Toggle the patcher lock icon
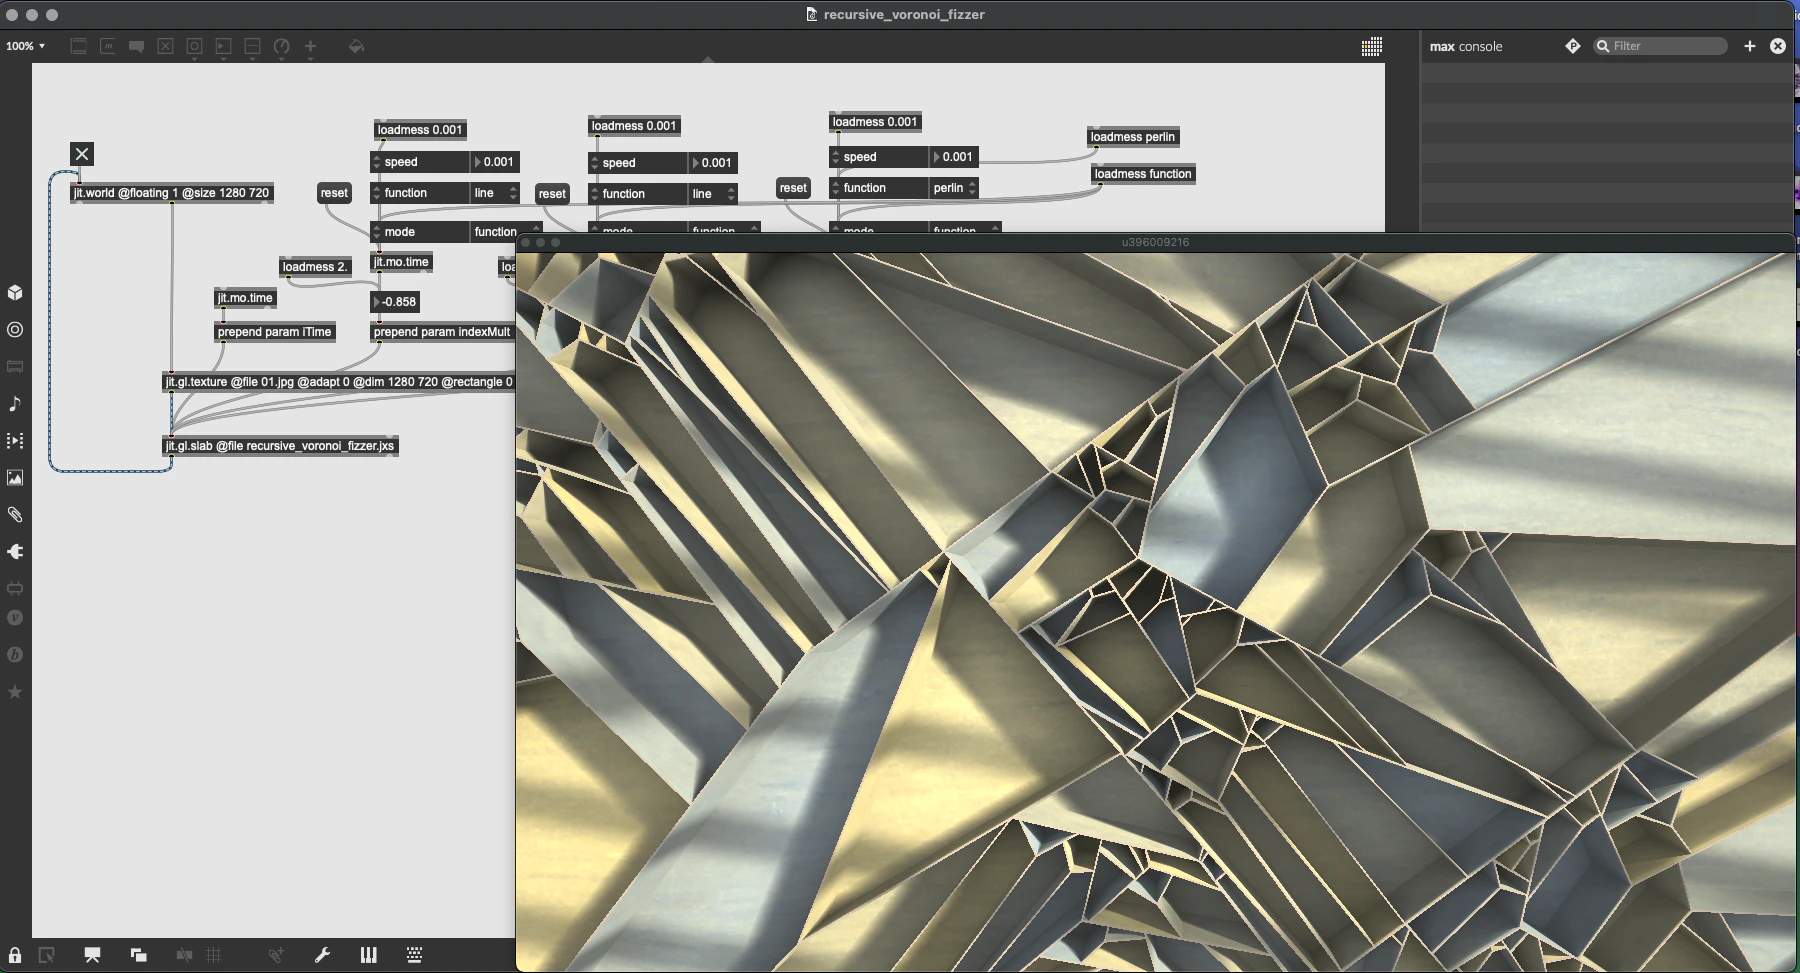The image size is (1800, 973). [x=15, y=955]
